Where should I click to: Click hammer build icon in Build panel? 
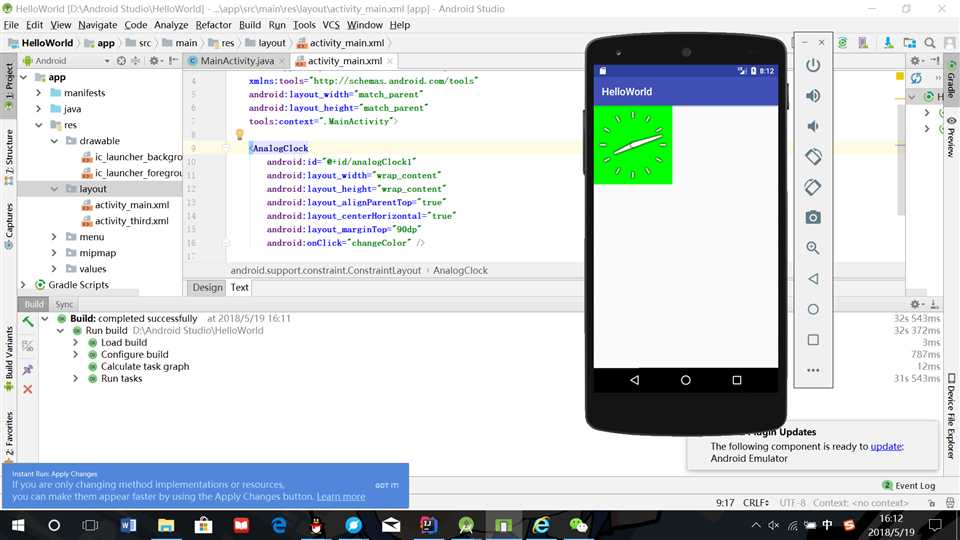point(28,321)
